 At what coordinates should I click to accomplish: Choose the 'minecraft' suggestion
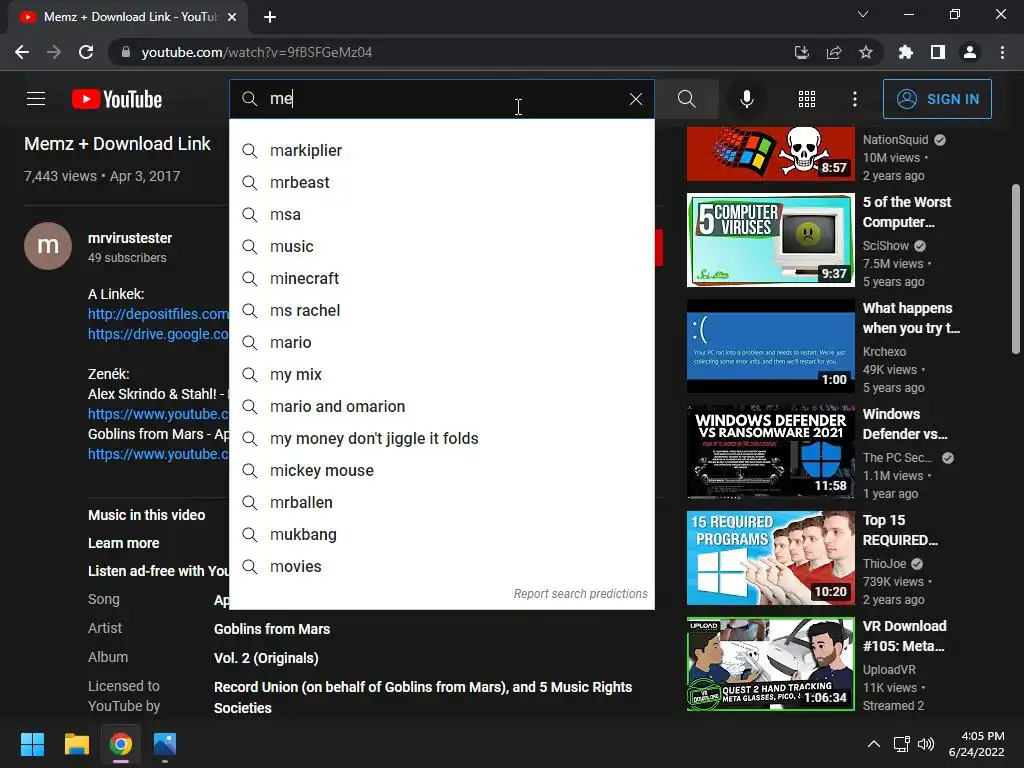(441, 279)
